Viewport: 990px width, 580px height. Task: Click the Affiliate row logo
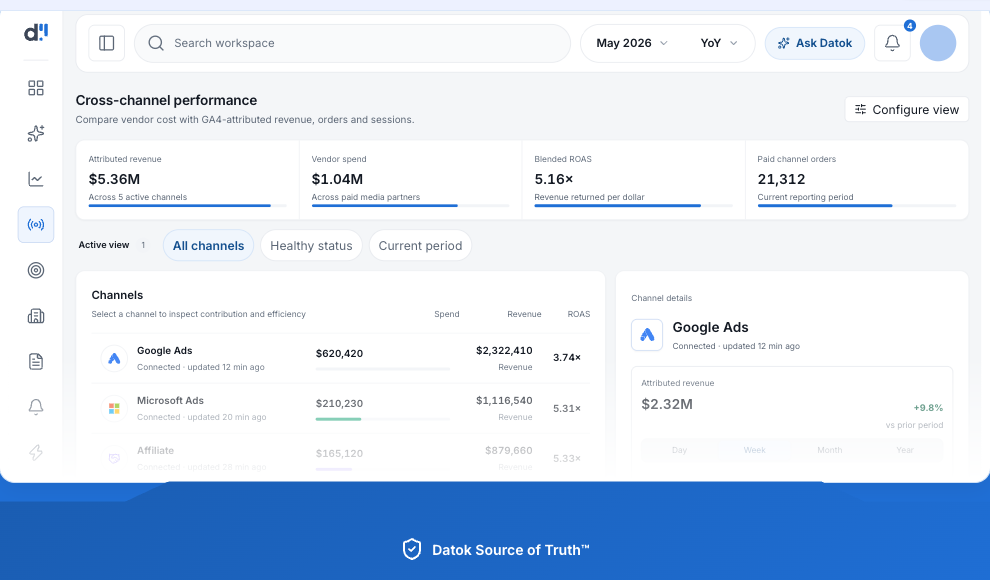[114, 458]
